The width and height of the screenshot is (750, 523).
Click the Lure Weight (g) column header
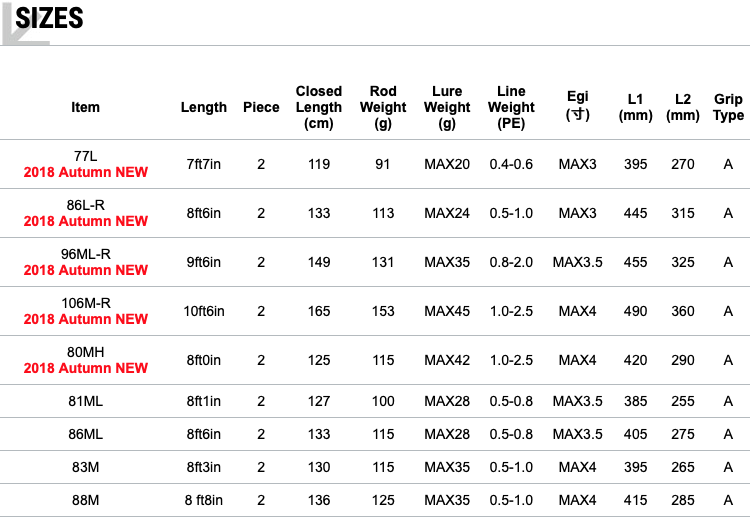tap(447, 107)
